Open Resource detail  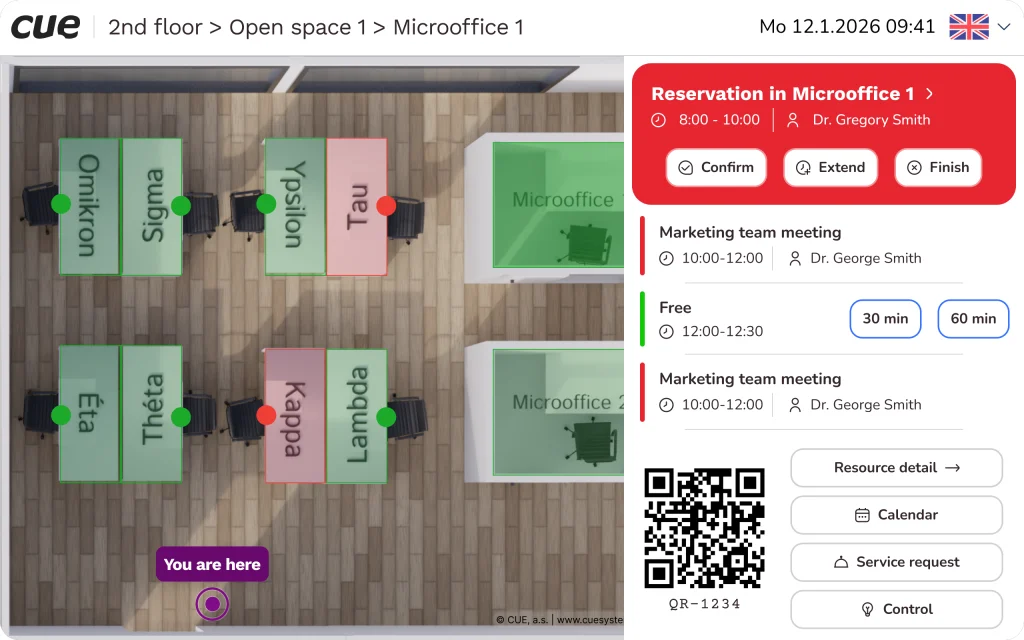(896, 468)
